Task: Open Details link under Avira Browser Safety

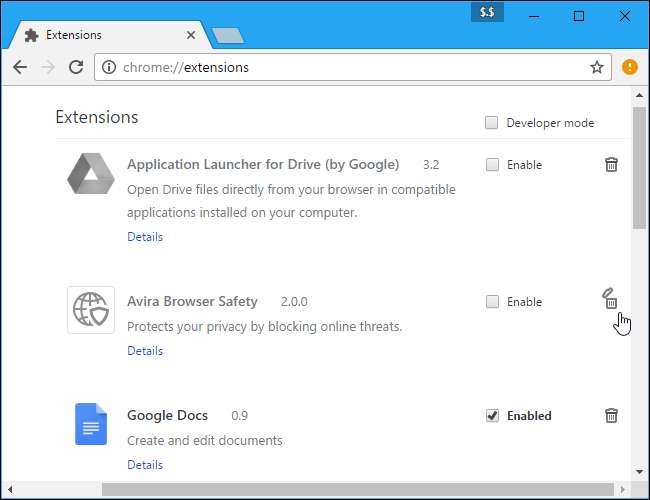Action: (x=145, y=351)
